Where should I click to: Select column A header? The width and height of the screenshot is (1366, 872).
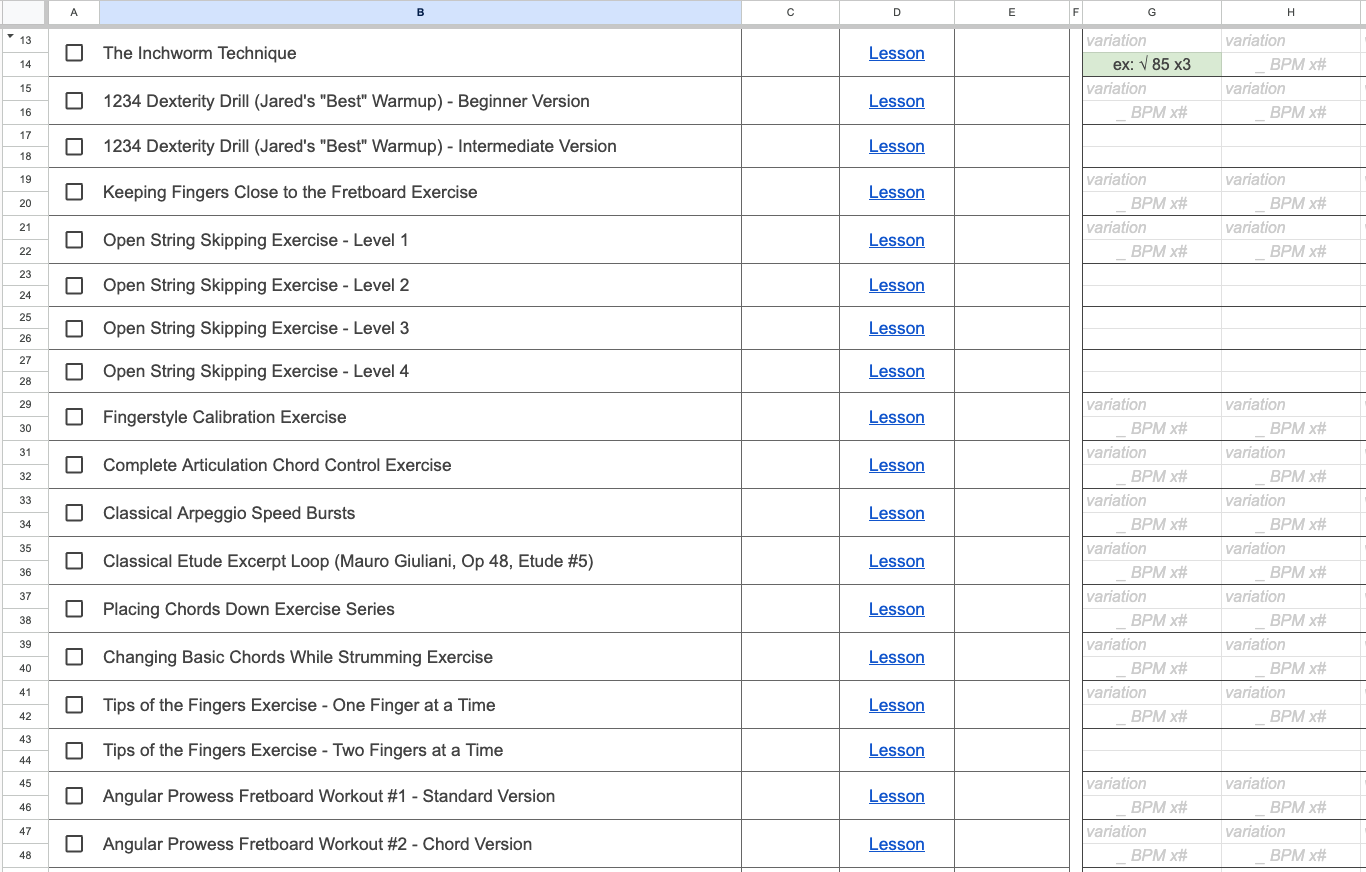point(74,12)
